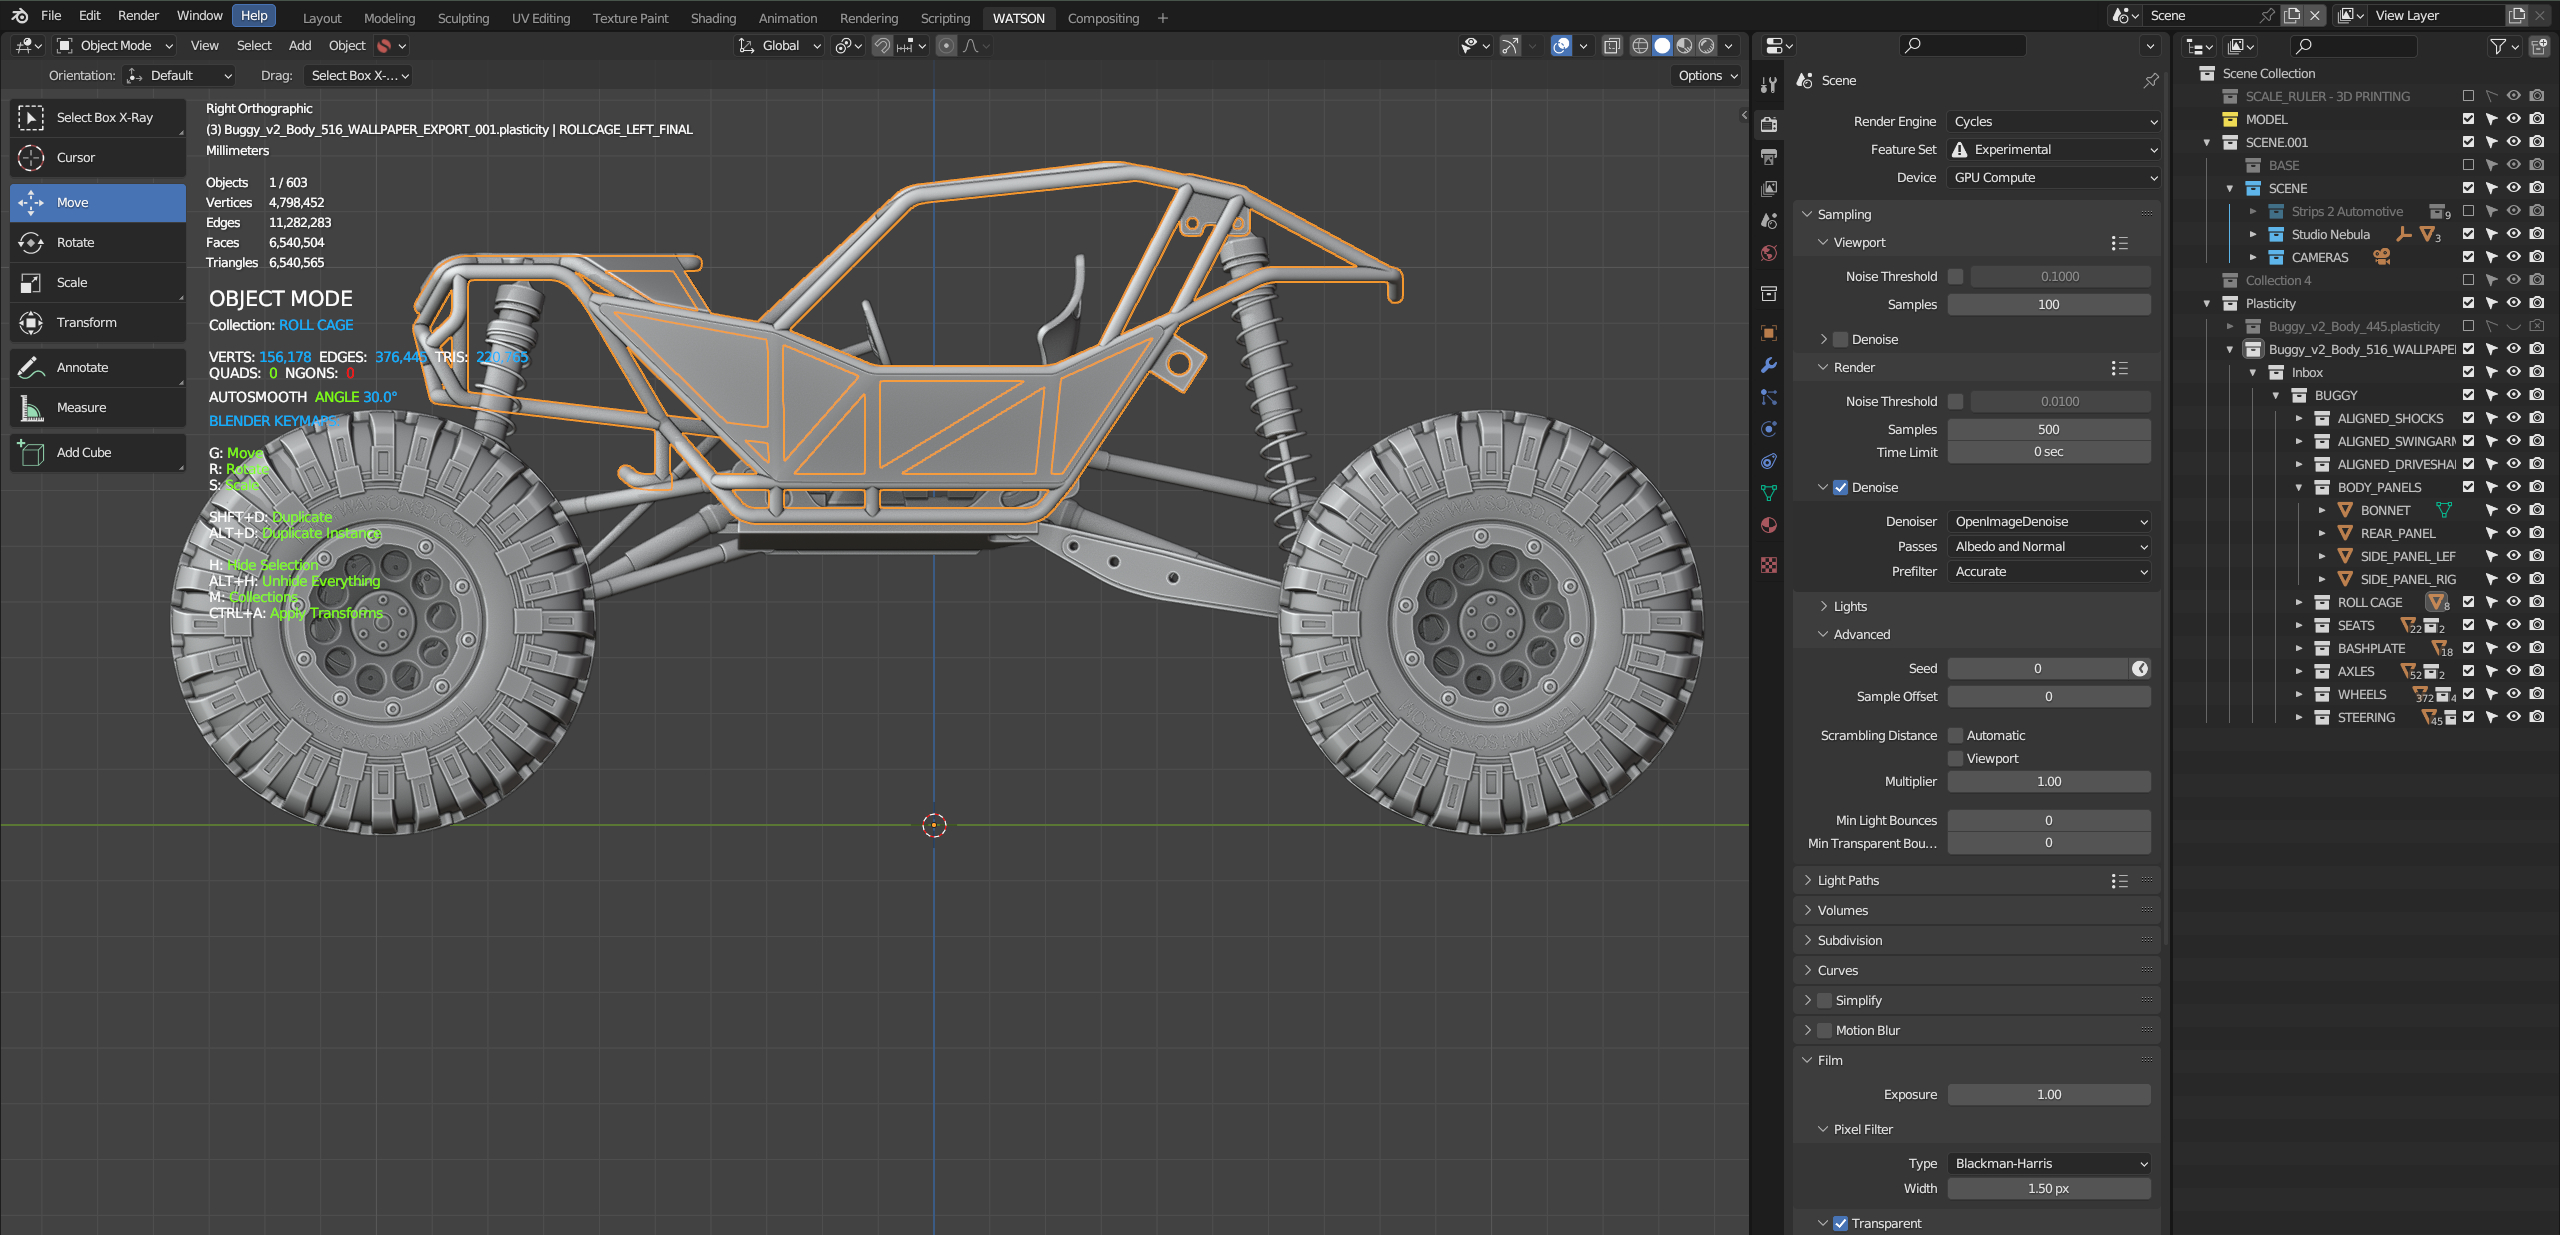The image size is (2560, 1235).
Task: Expand the ROLL CAGE collection
Action: (2299, 602)
